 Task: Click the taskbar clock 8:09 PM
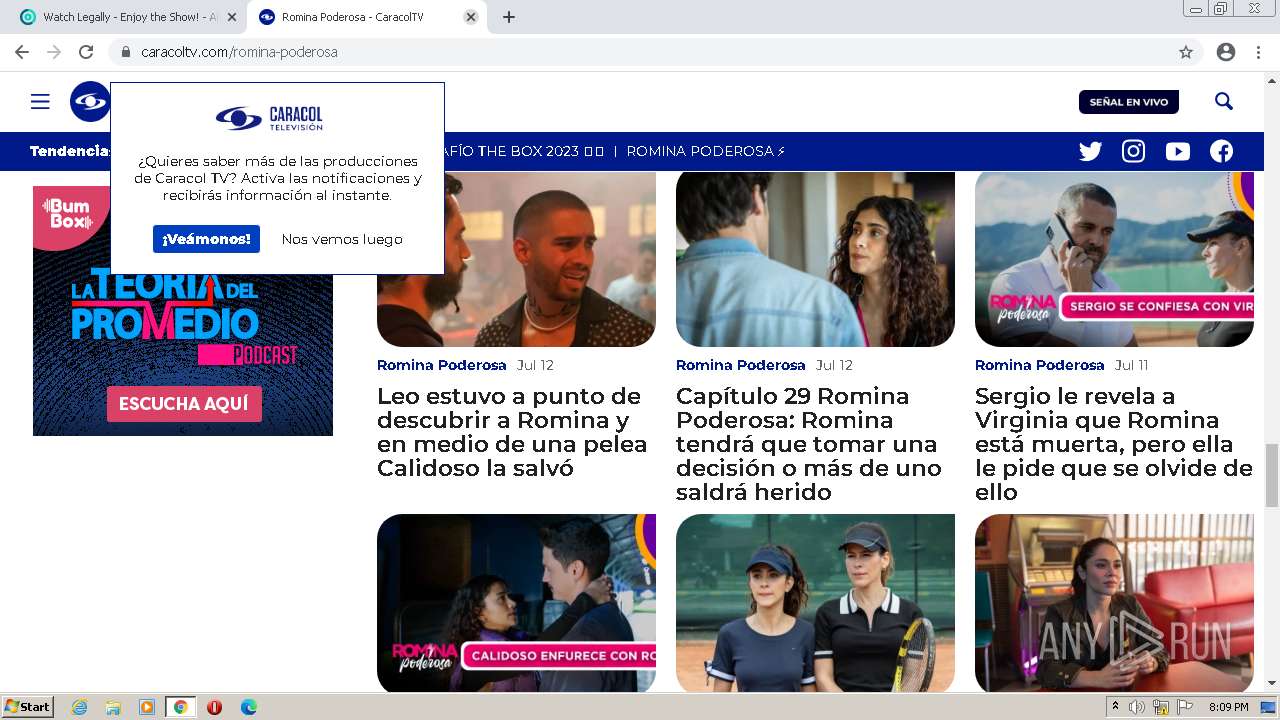click(1228, 707)
